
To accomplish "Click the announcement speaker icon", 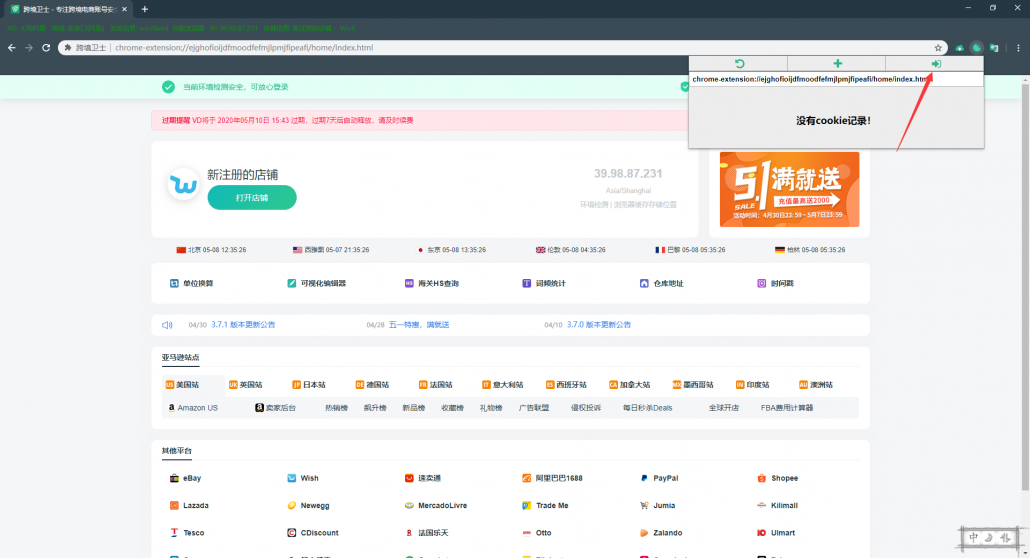I will click(167, 325).
